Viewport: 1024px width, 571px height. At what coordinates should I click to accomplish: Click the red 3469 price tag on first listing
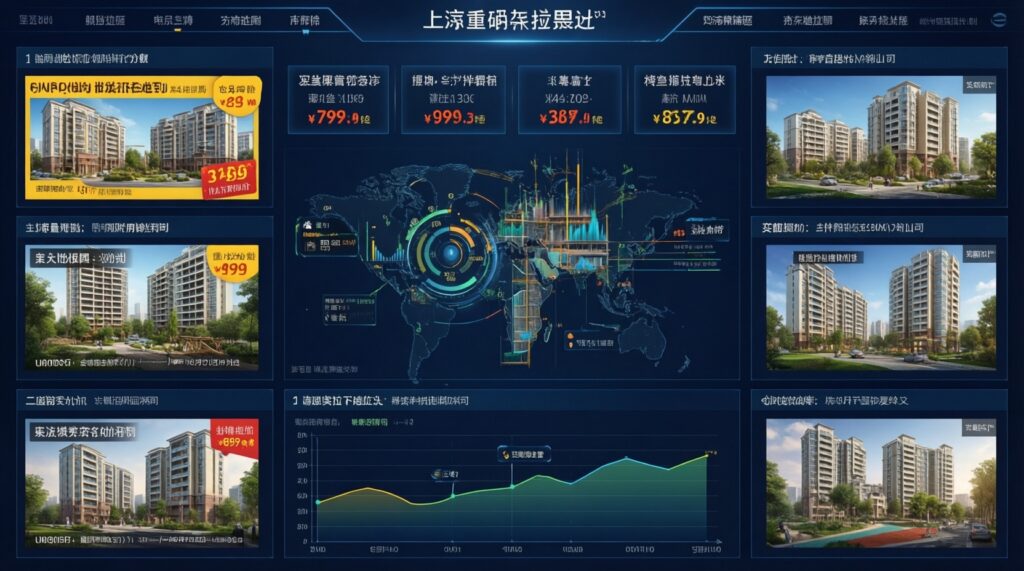click(x=226, y=178)
